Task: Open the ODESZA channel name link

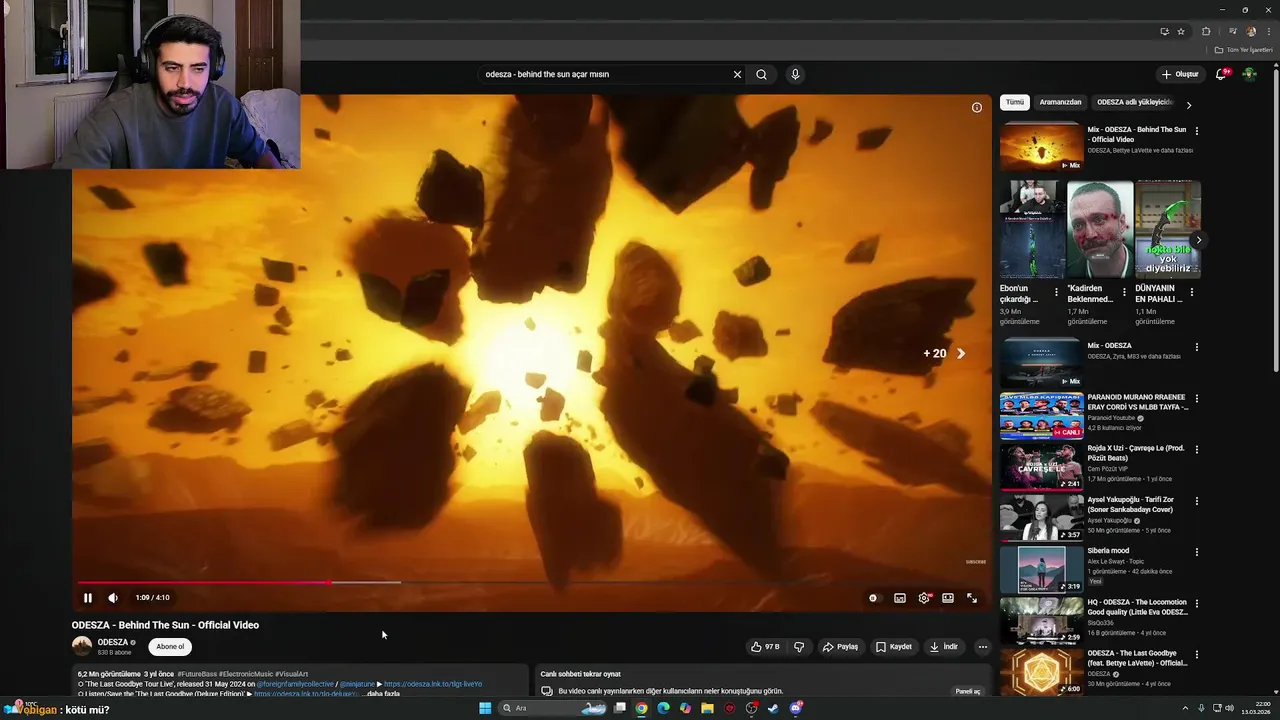Action: click(x=112, y=642)
